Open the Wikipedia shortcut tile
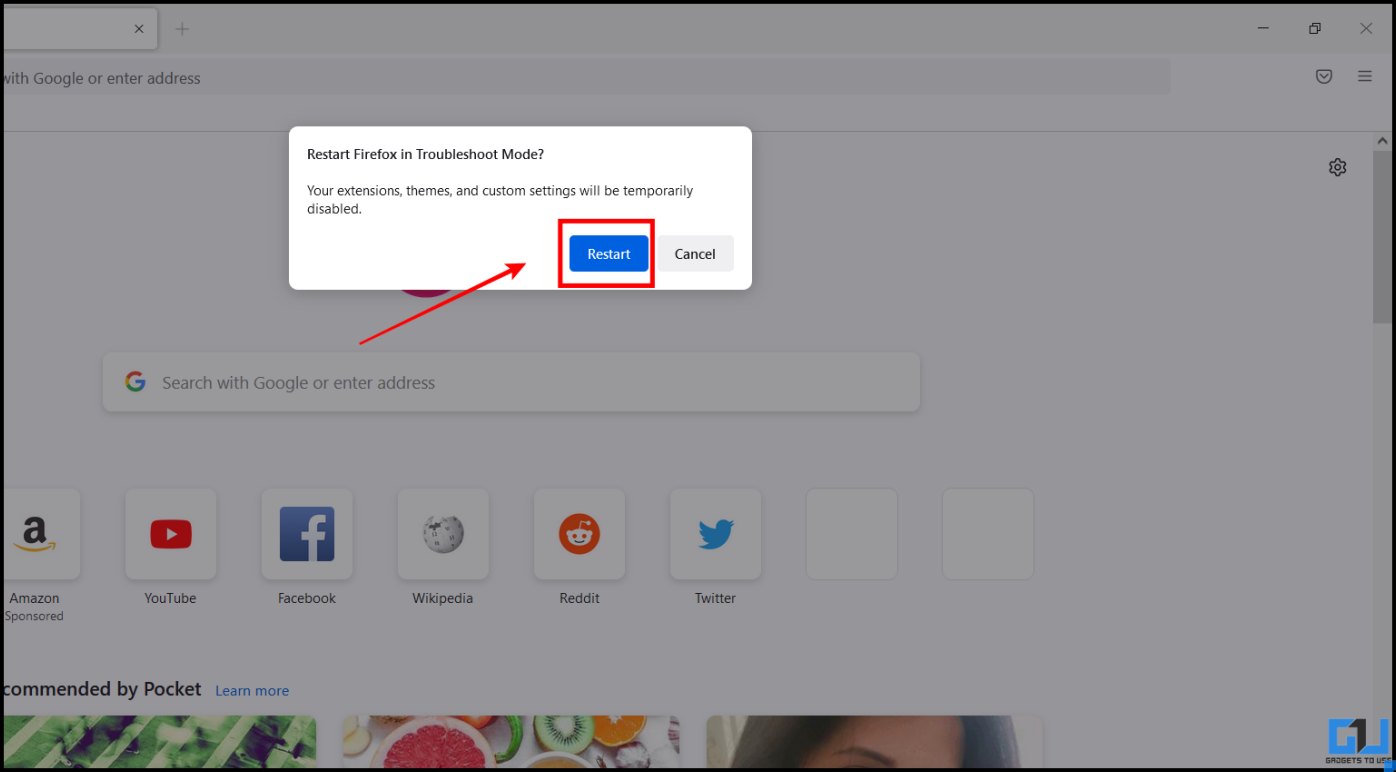Screen dimensions: 1396x772 point(443,534)
